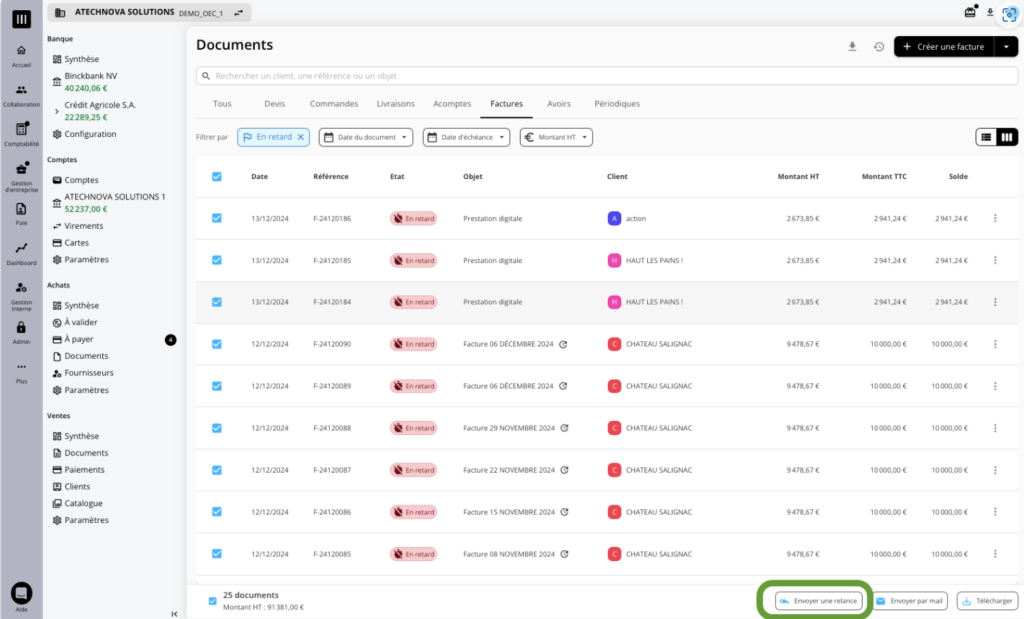Remove the En retard filter
Viewport: 1024px width, 619px height.
(x=300, y=137)
